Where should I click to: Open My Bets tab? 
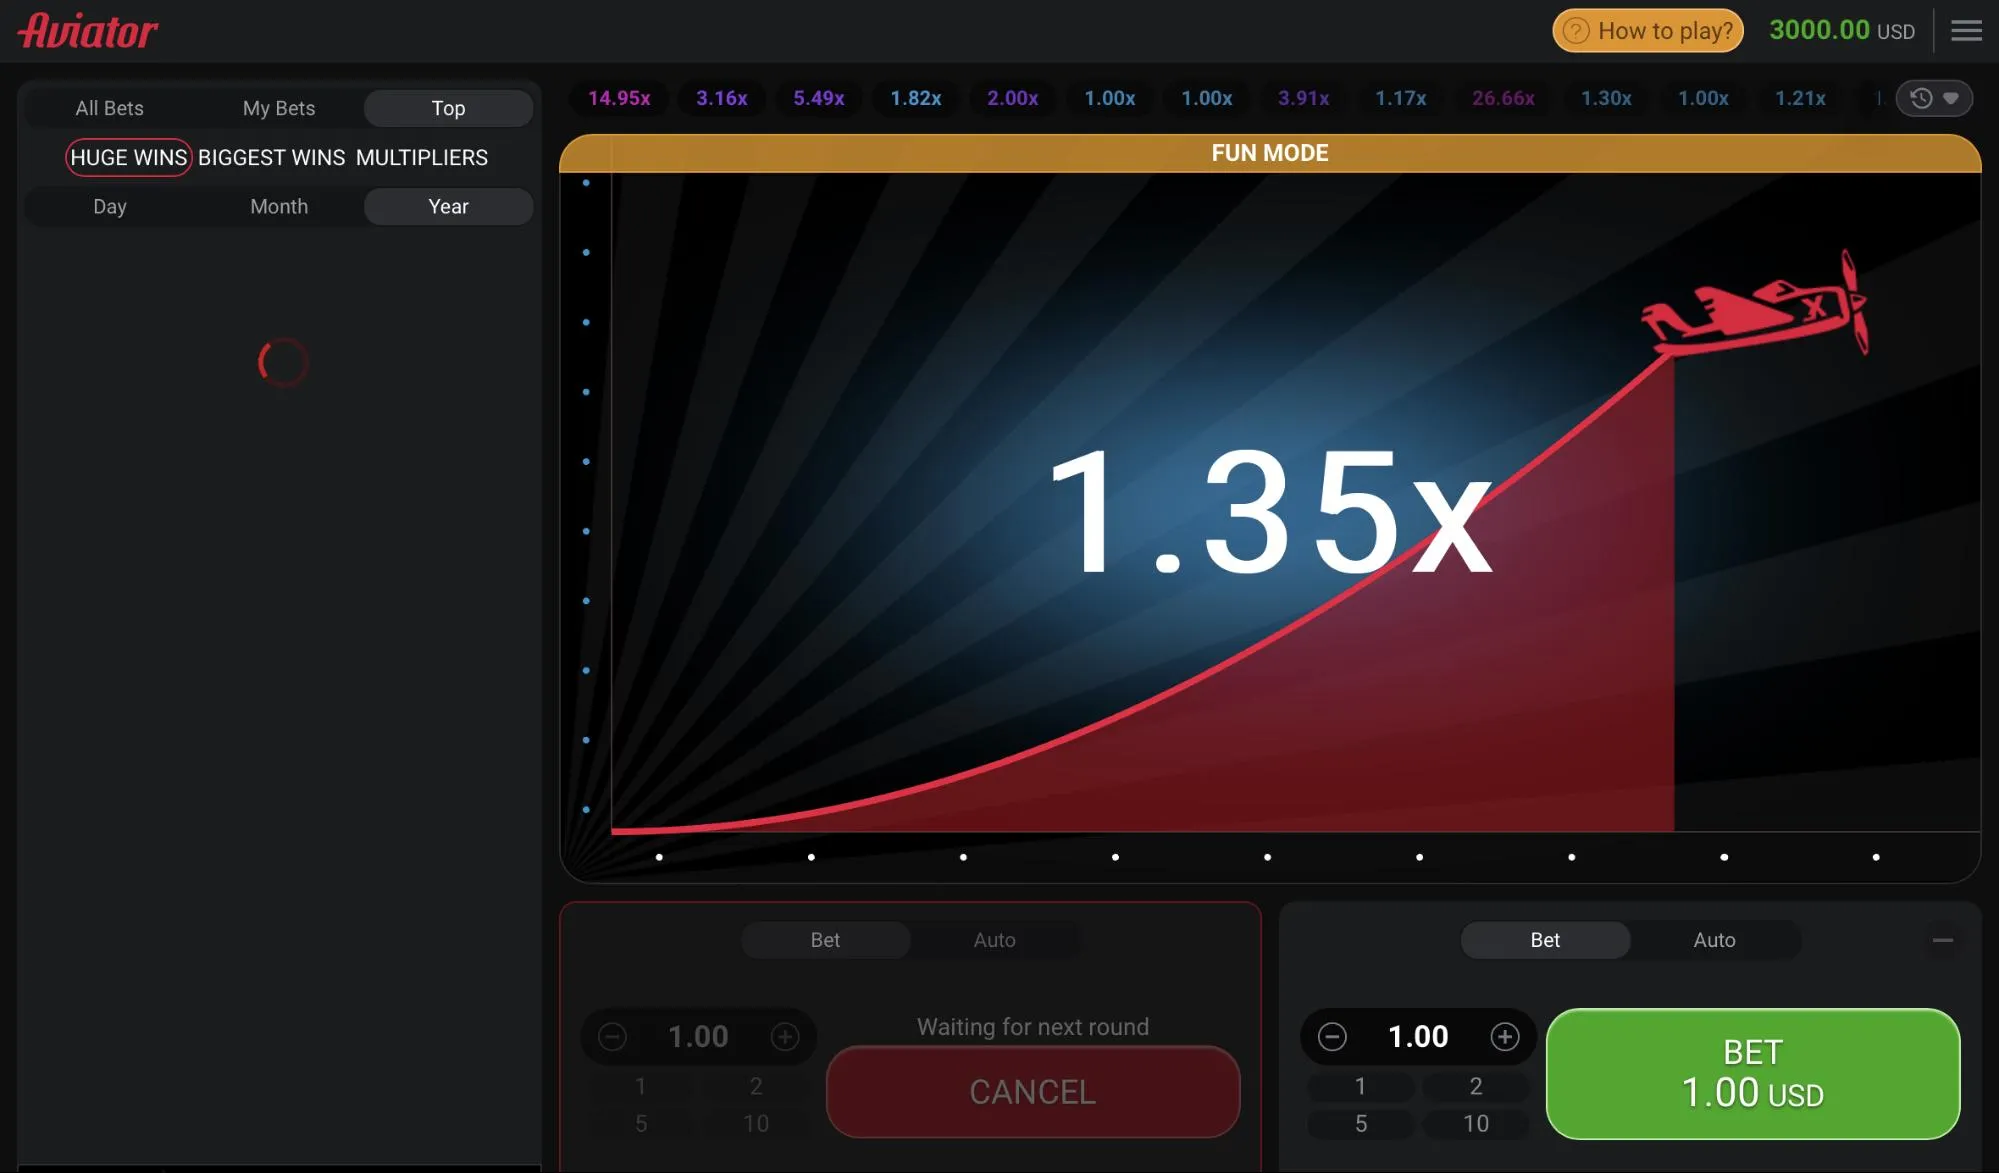click(279, 108)
